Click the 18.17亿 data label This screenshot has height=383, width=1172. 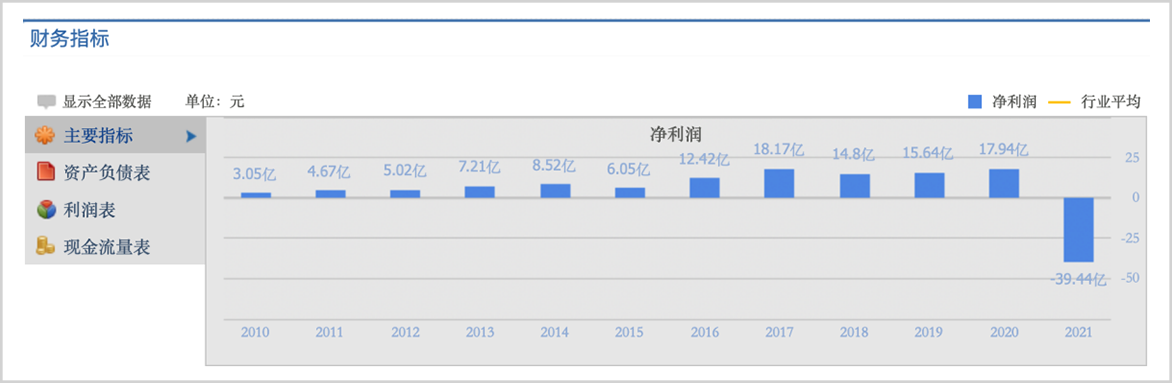778,150
